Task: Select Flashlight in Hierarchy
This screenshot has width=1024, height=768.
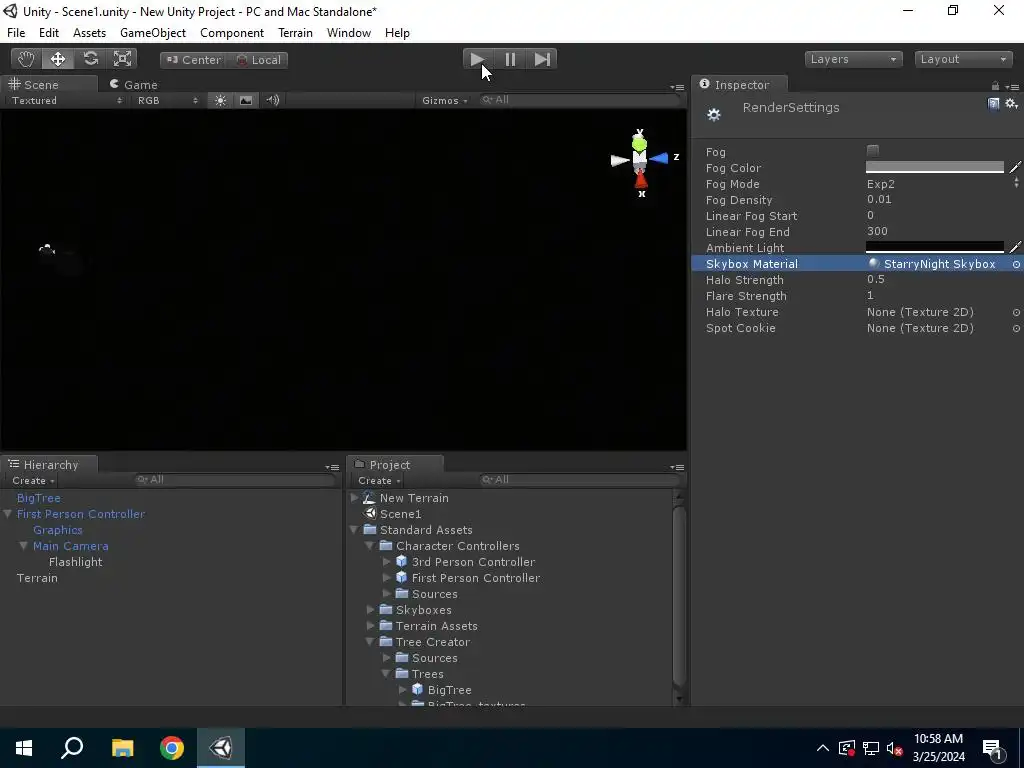Action: [76, 562]
